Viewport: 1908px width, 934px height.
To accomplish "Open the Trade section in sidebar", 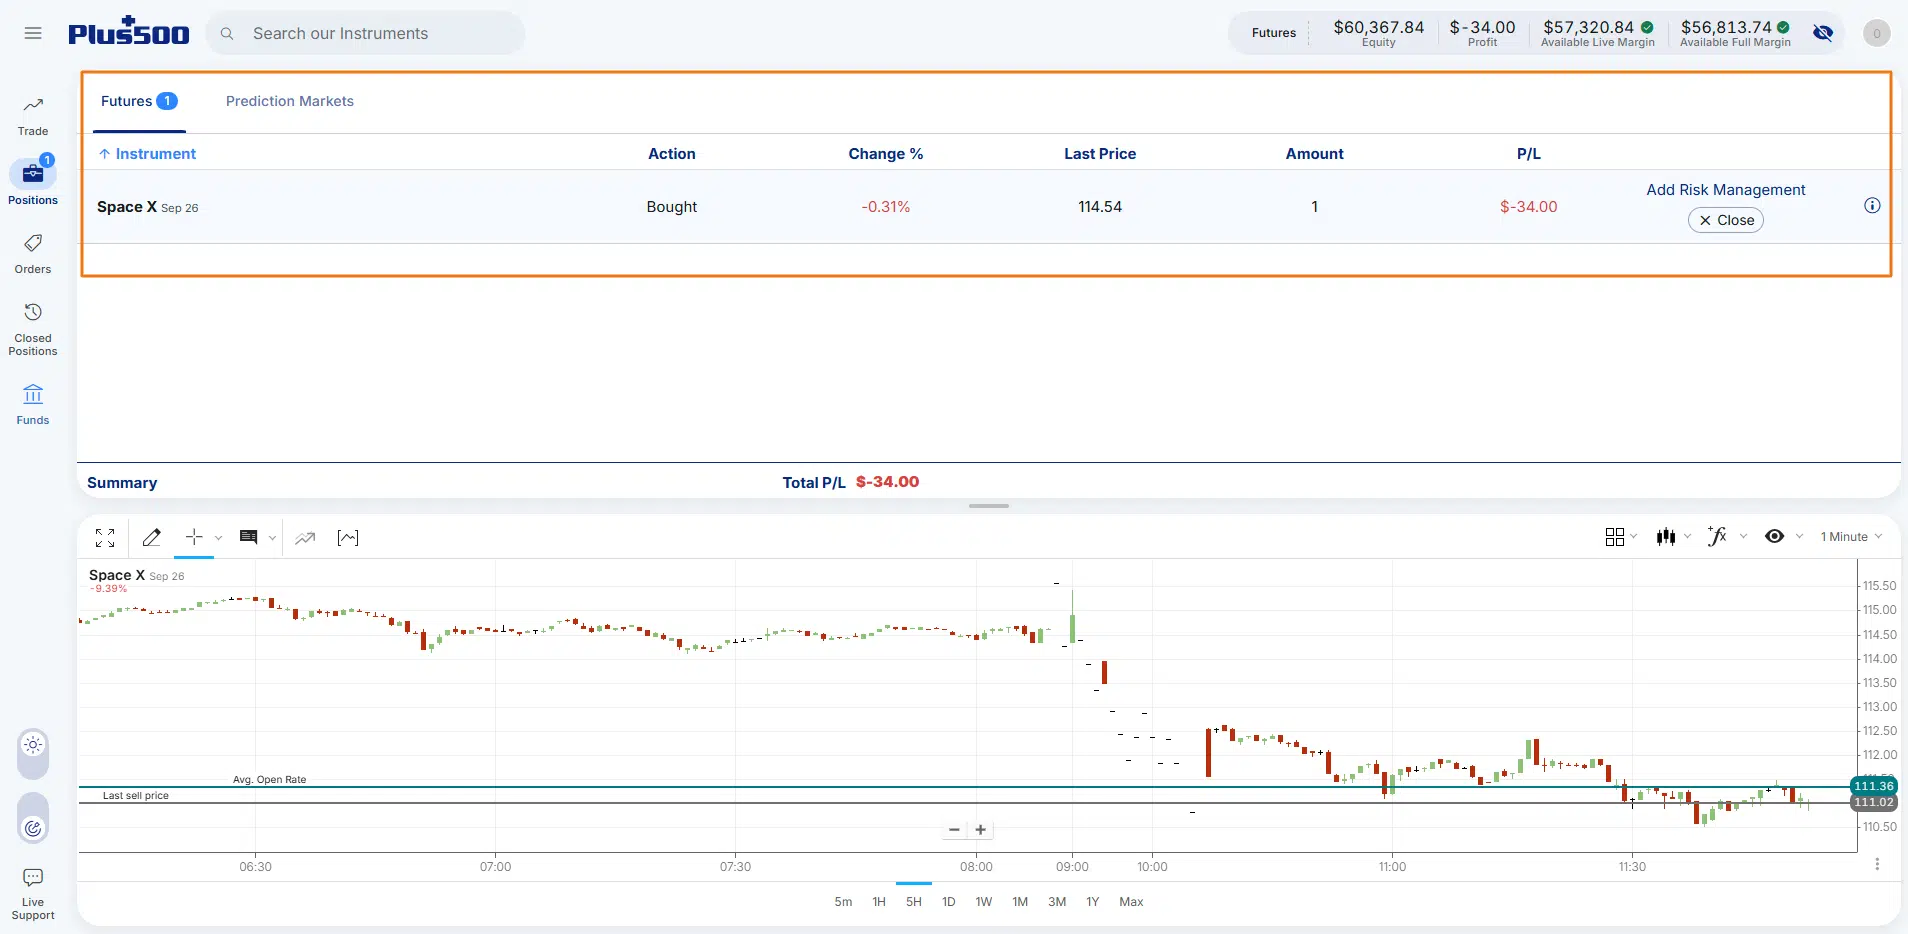I will (x=33, y=116).
